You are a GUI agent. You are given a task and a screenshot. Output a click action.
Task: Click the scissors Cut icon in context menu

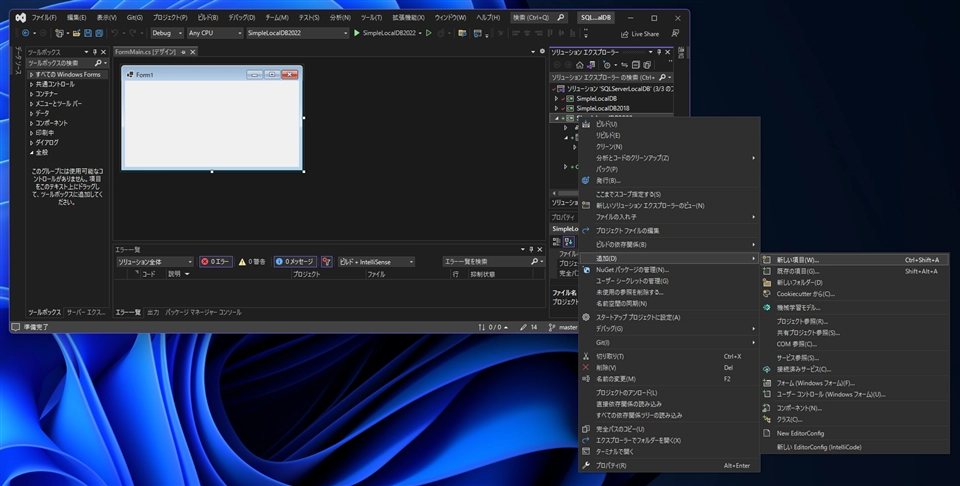click(586, 356)
